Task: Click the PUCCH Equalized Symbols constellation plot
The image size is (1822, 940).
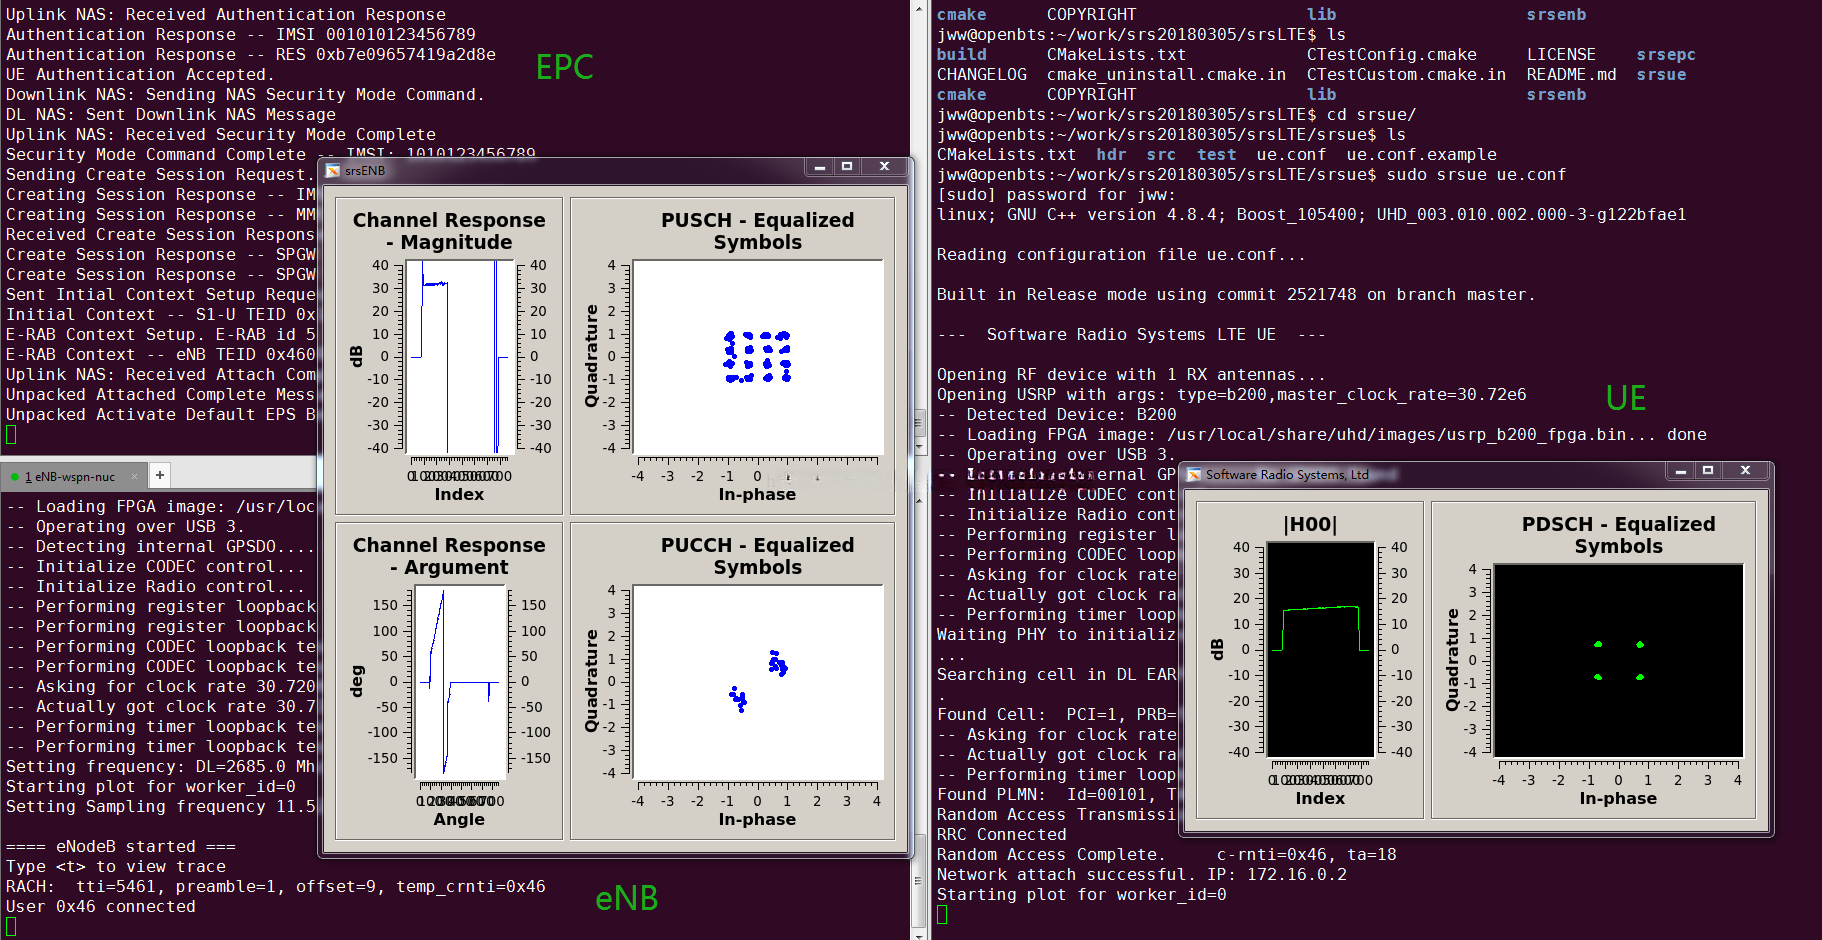Action: [758, 682]
